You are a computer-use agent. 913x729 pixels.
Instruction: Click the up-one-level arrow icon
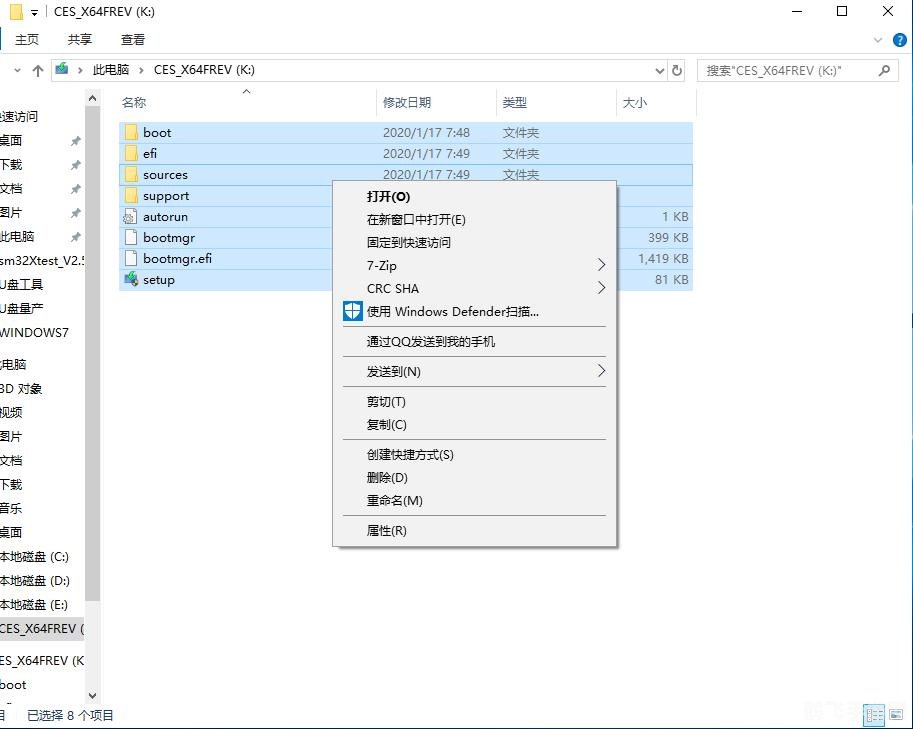pos(37,70)
